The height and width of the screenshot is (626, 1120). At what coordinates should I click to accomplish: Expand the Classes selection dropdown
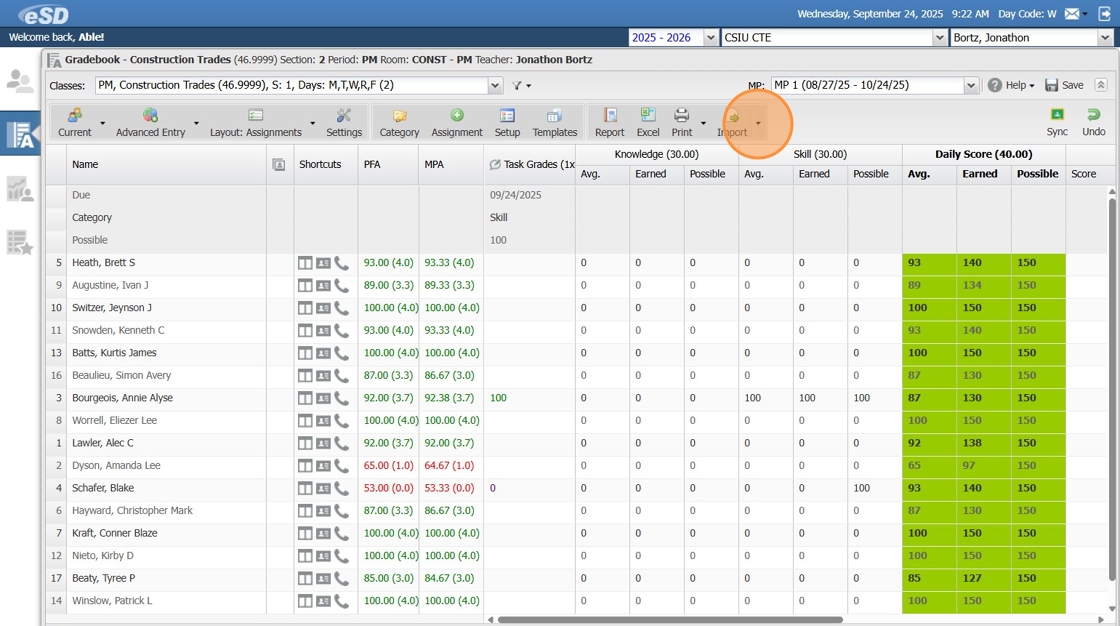(495, 86)
